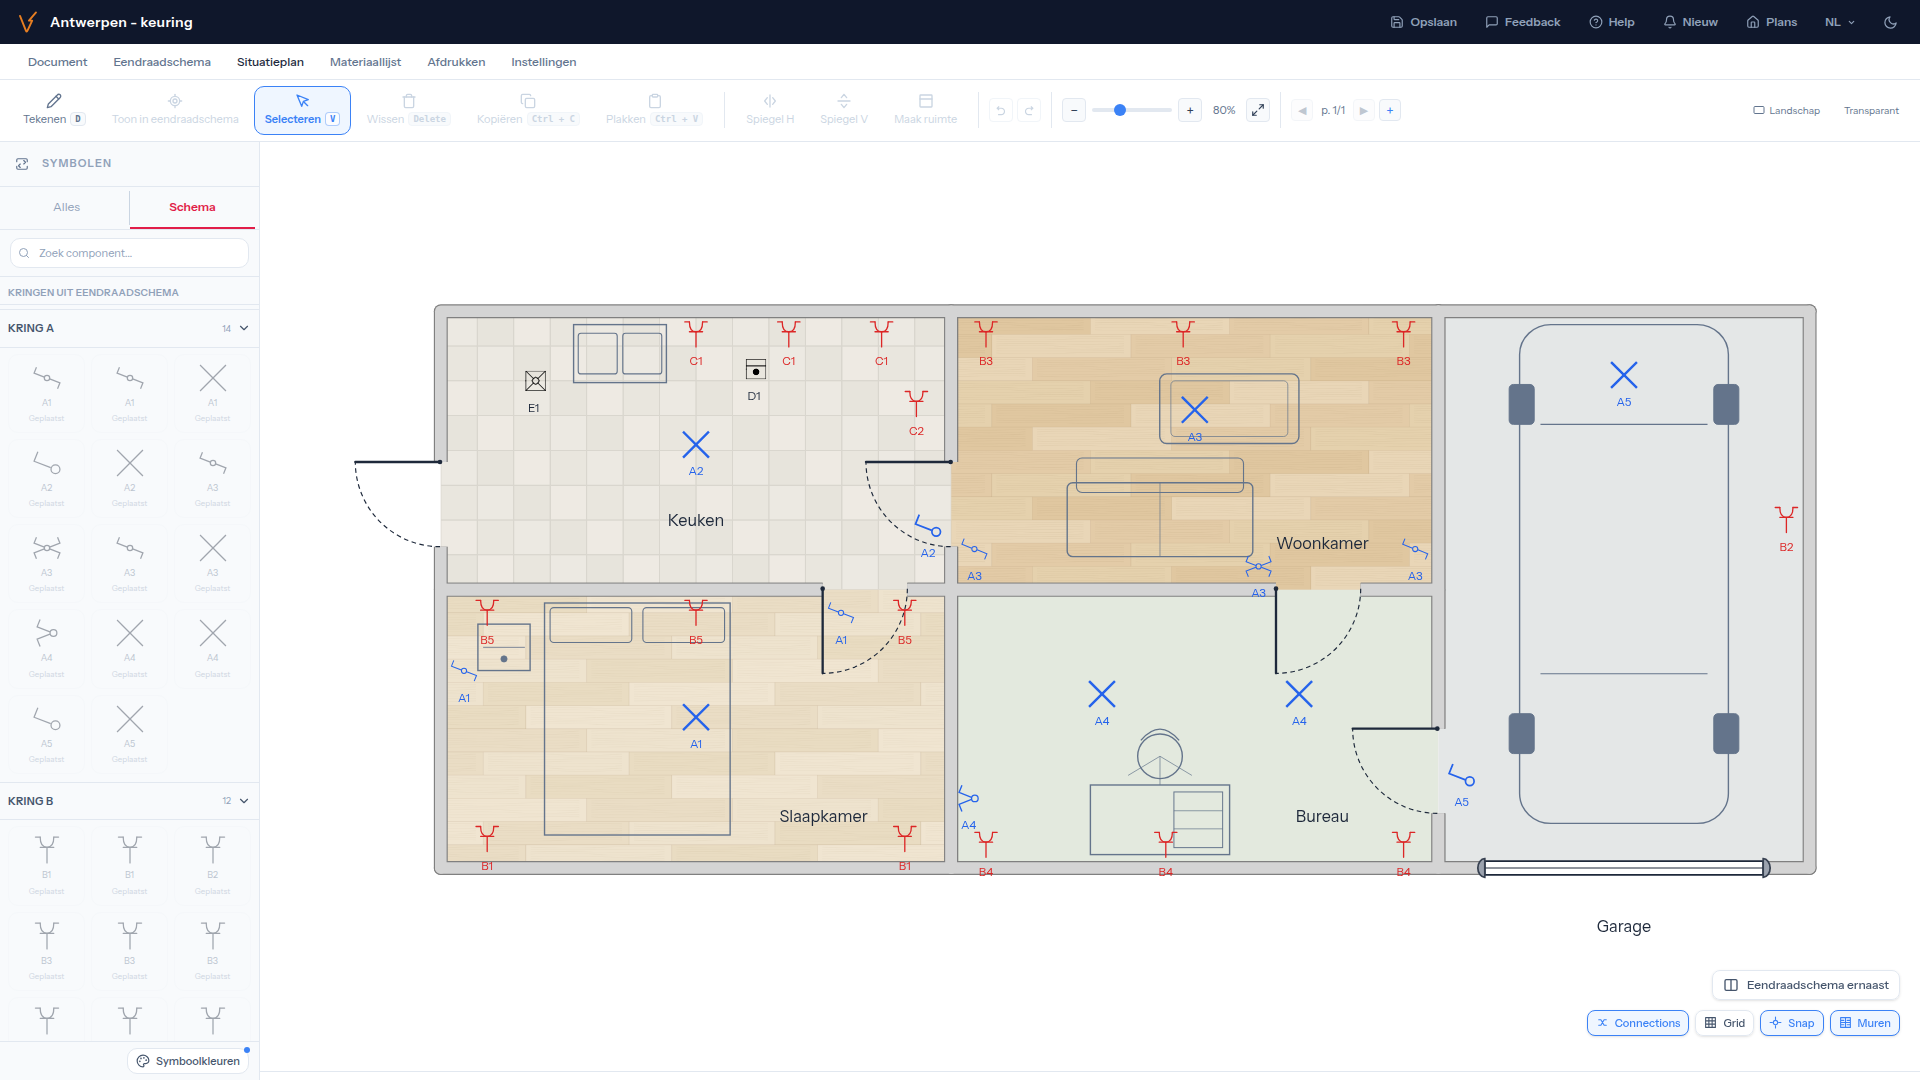The height and width of the screenshot is (1080, 1920).
Task: Select the E1 symbol in Keuken
Action: pyautogui.click(x=535, y=381)
